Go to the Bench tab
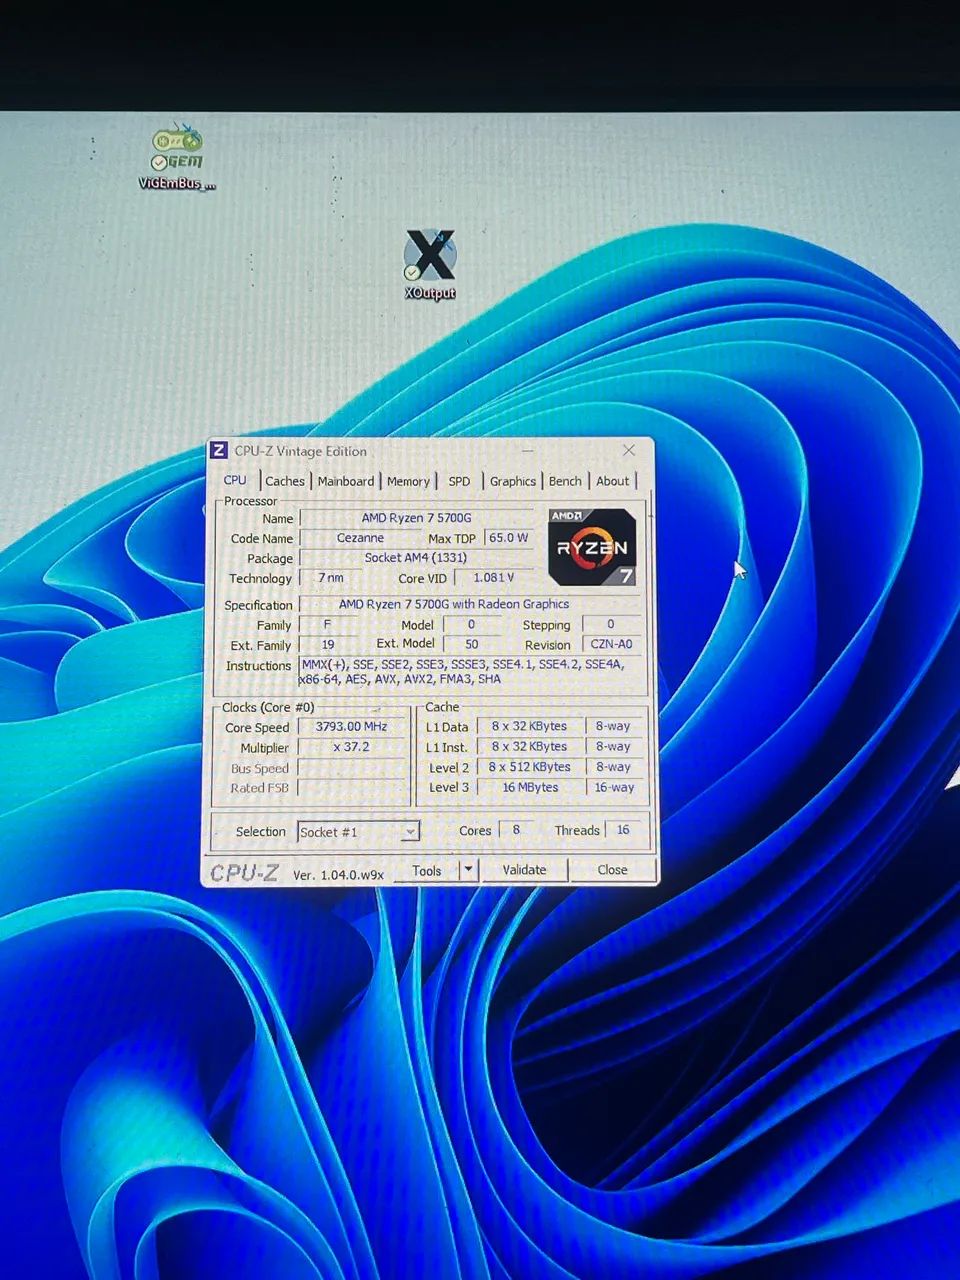 [x=565, y=481]
